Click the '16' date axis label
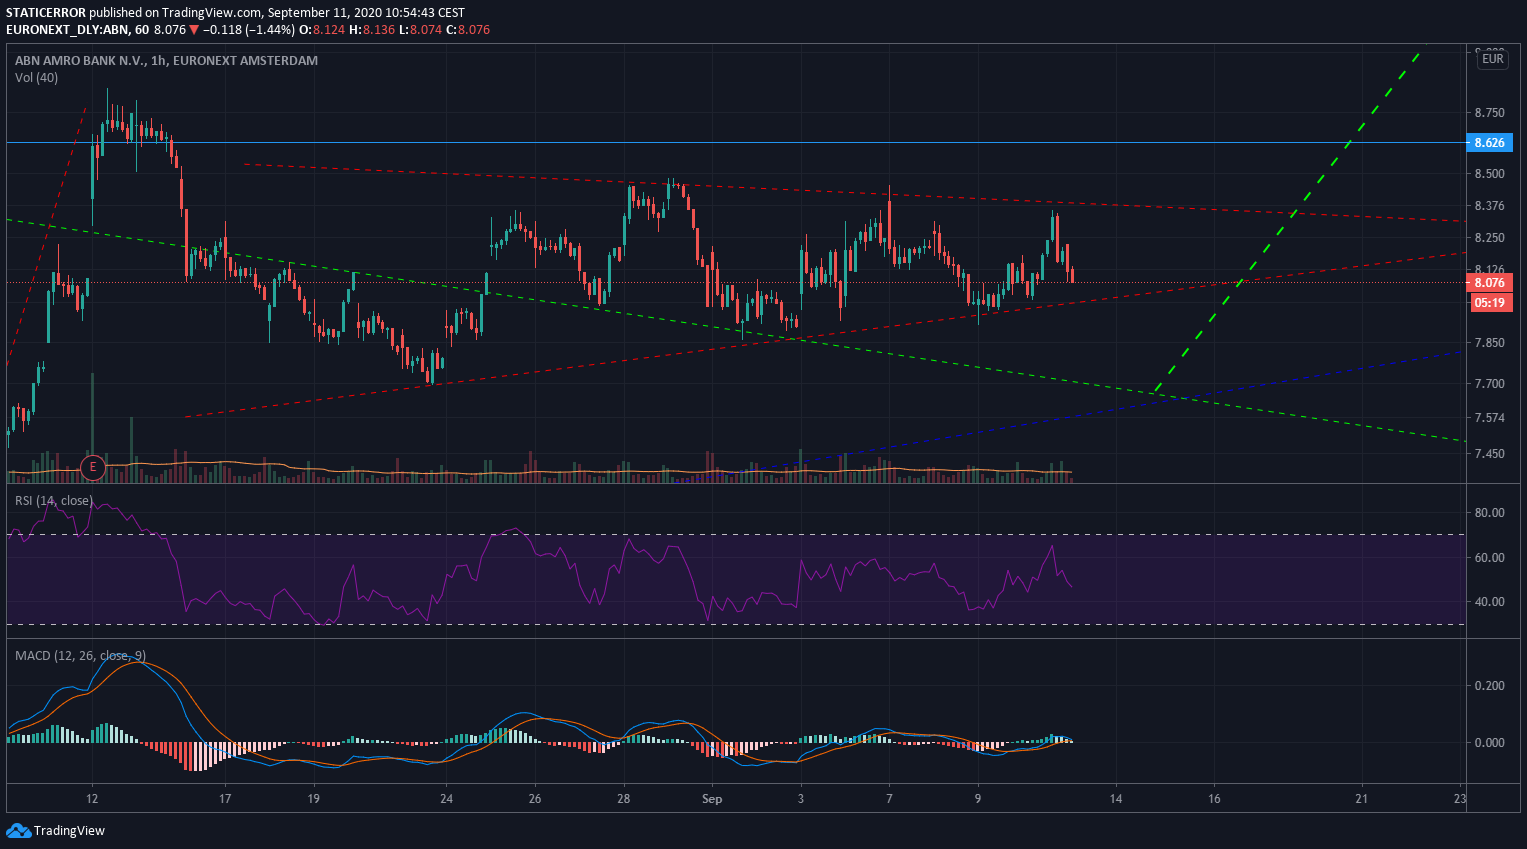The image size is (1527, 849). (x=1214, y=799)
